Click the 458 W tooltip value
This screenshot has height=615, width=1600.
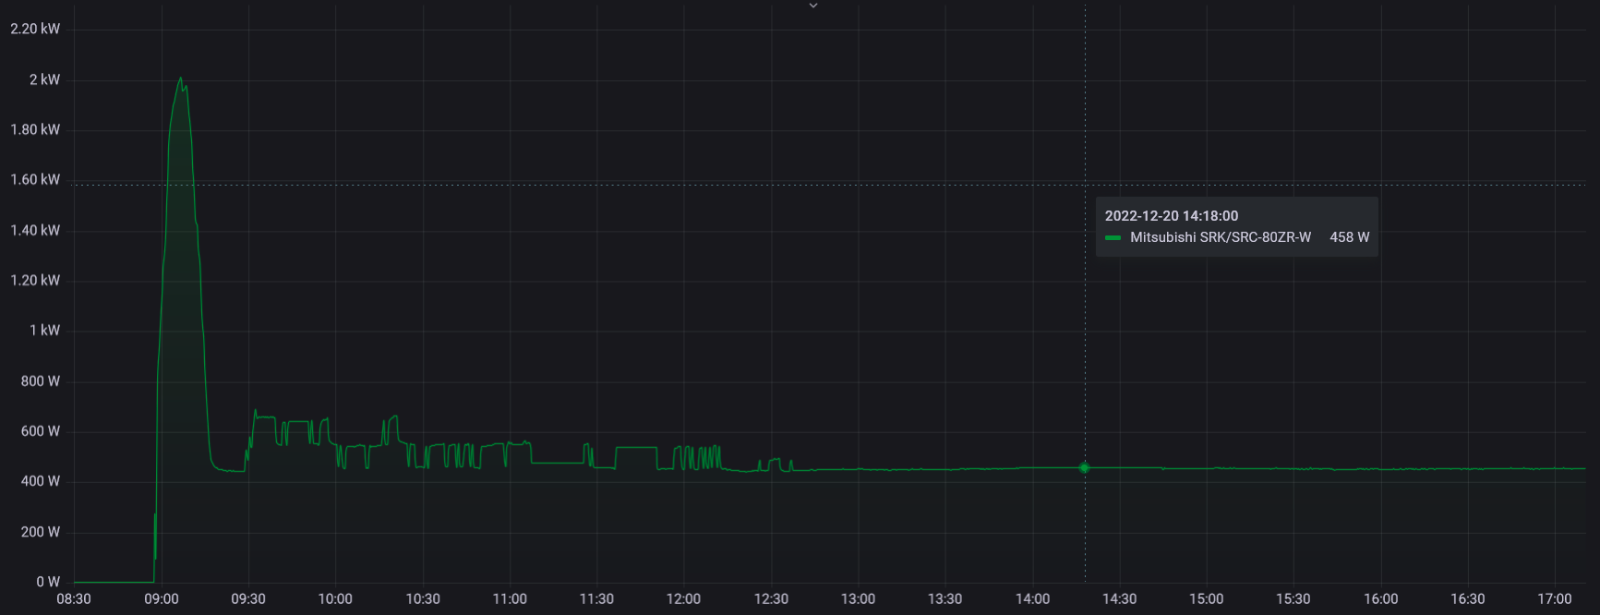pyautogui.click(x=1349, y=238)
